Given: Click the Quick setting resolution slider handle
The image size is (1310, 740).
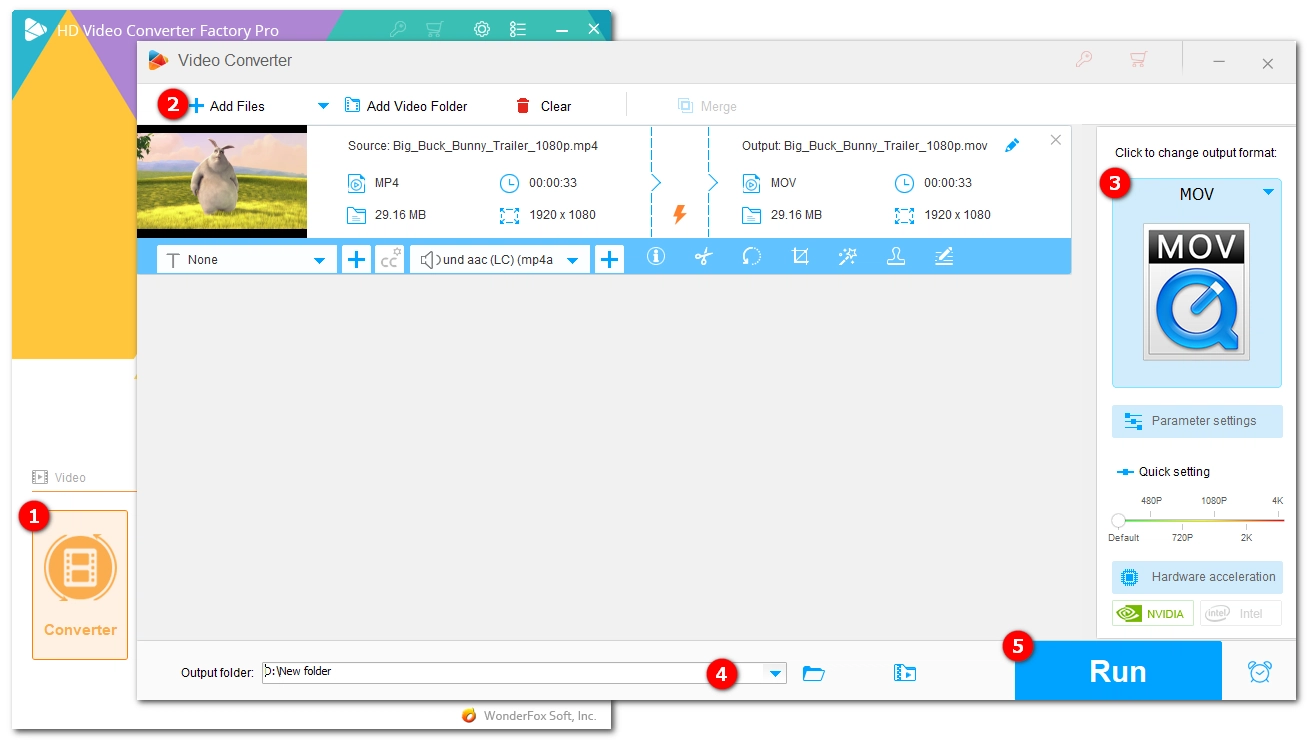Looking at the screenshot, I should pos(1118,520).
